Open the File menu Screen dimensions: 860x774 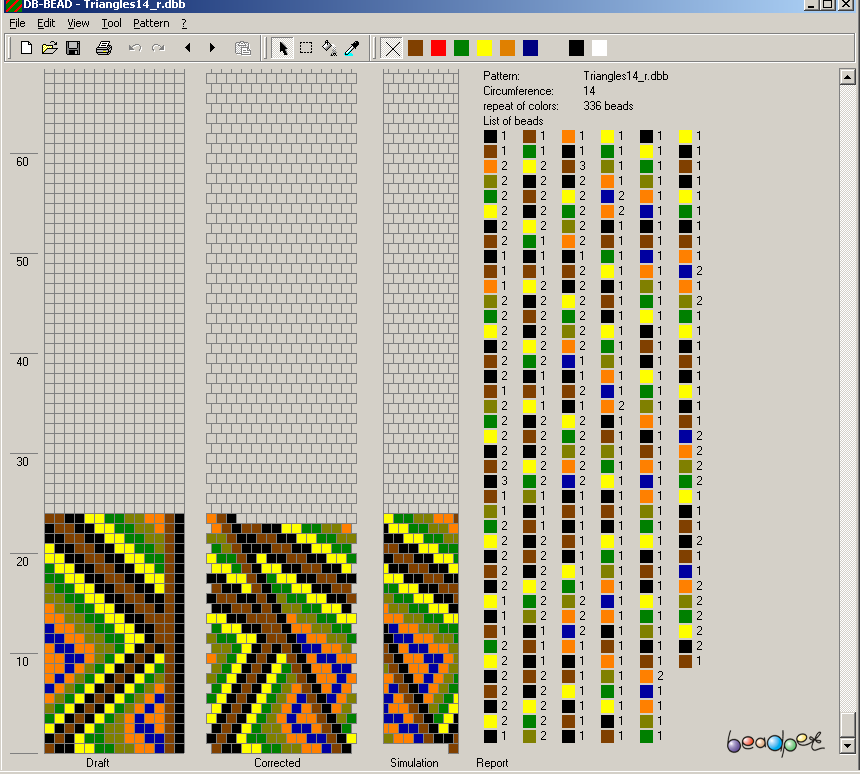click(17, 23)
